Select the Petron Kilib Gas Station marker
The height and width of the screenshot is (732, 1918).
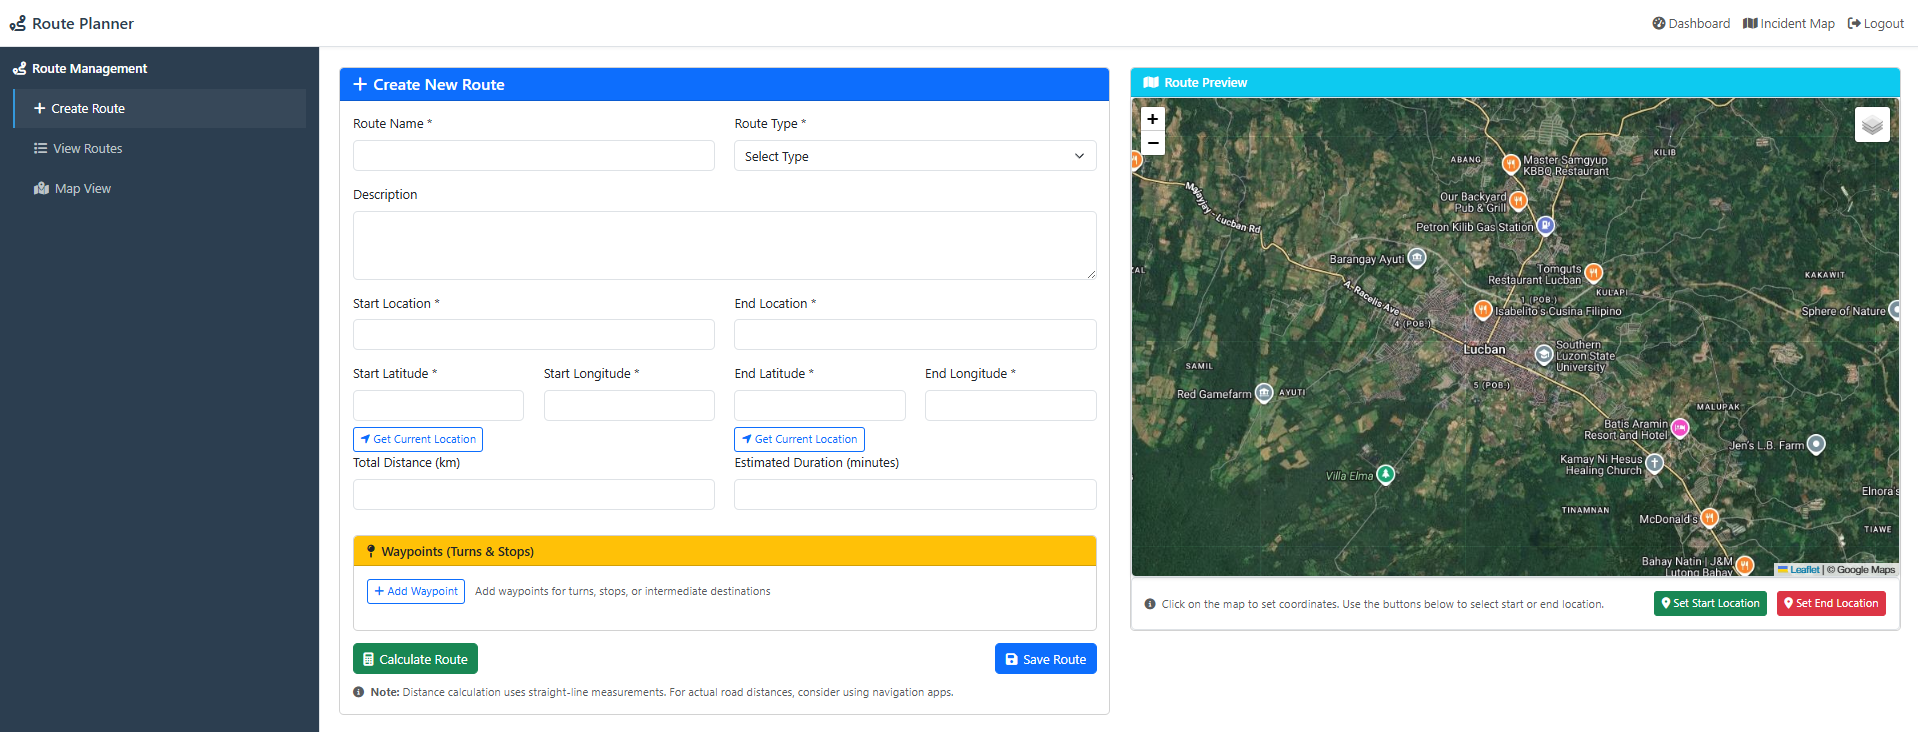pyautogui.click(x=1545, y=225)
